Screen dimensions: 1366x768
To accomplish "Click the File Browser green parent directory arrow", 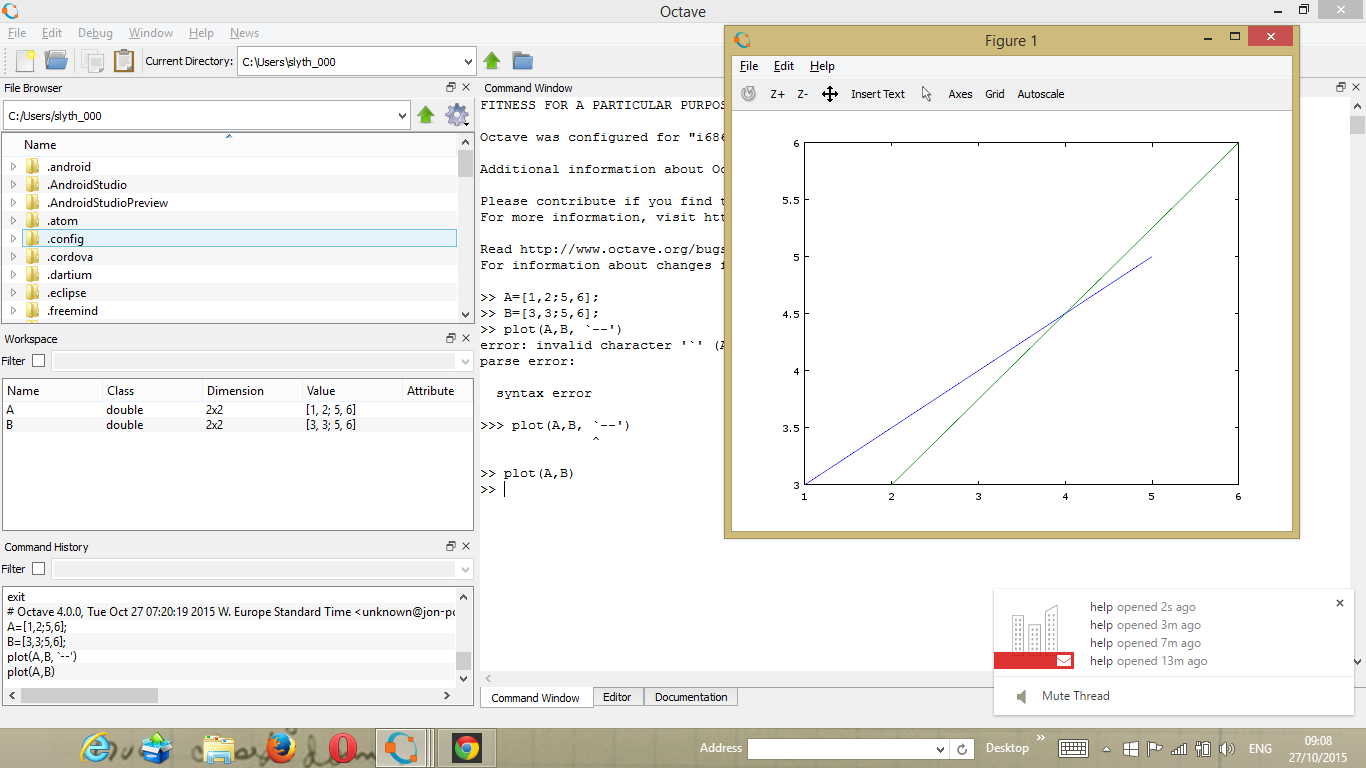I will coord(426,115).
